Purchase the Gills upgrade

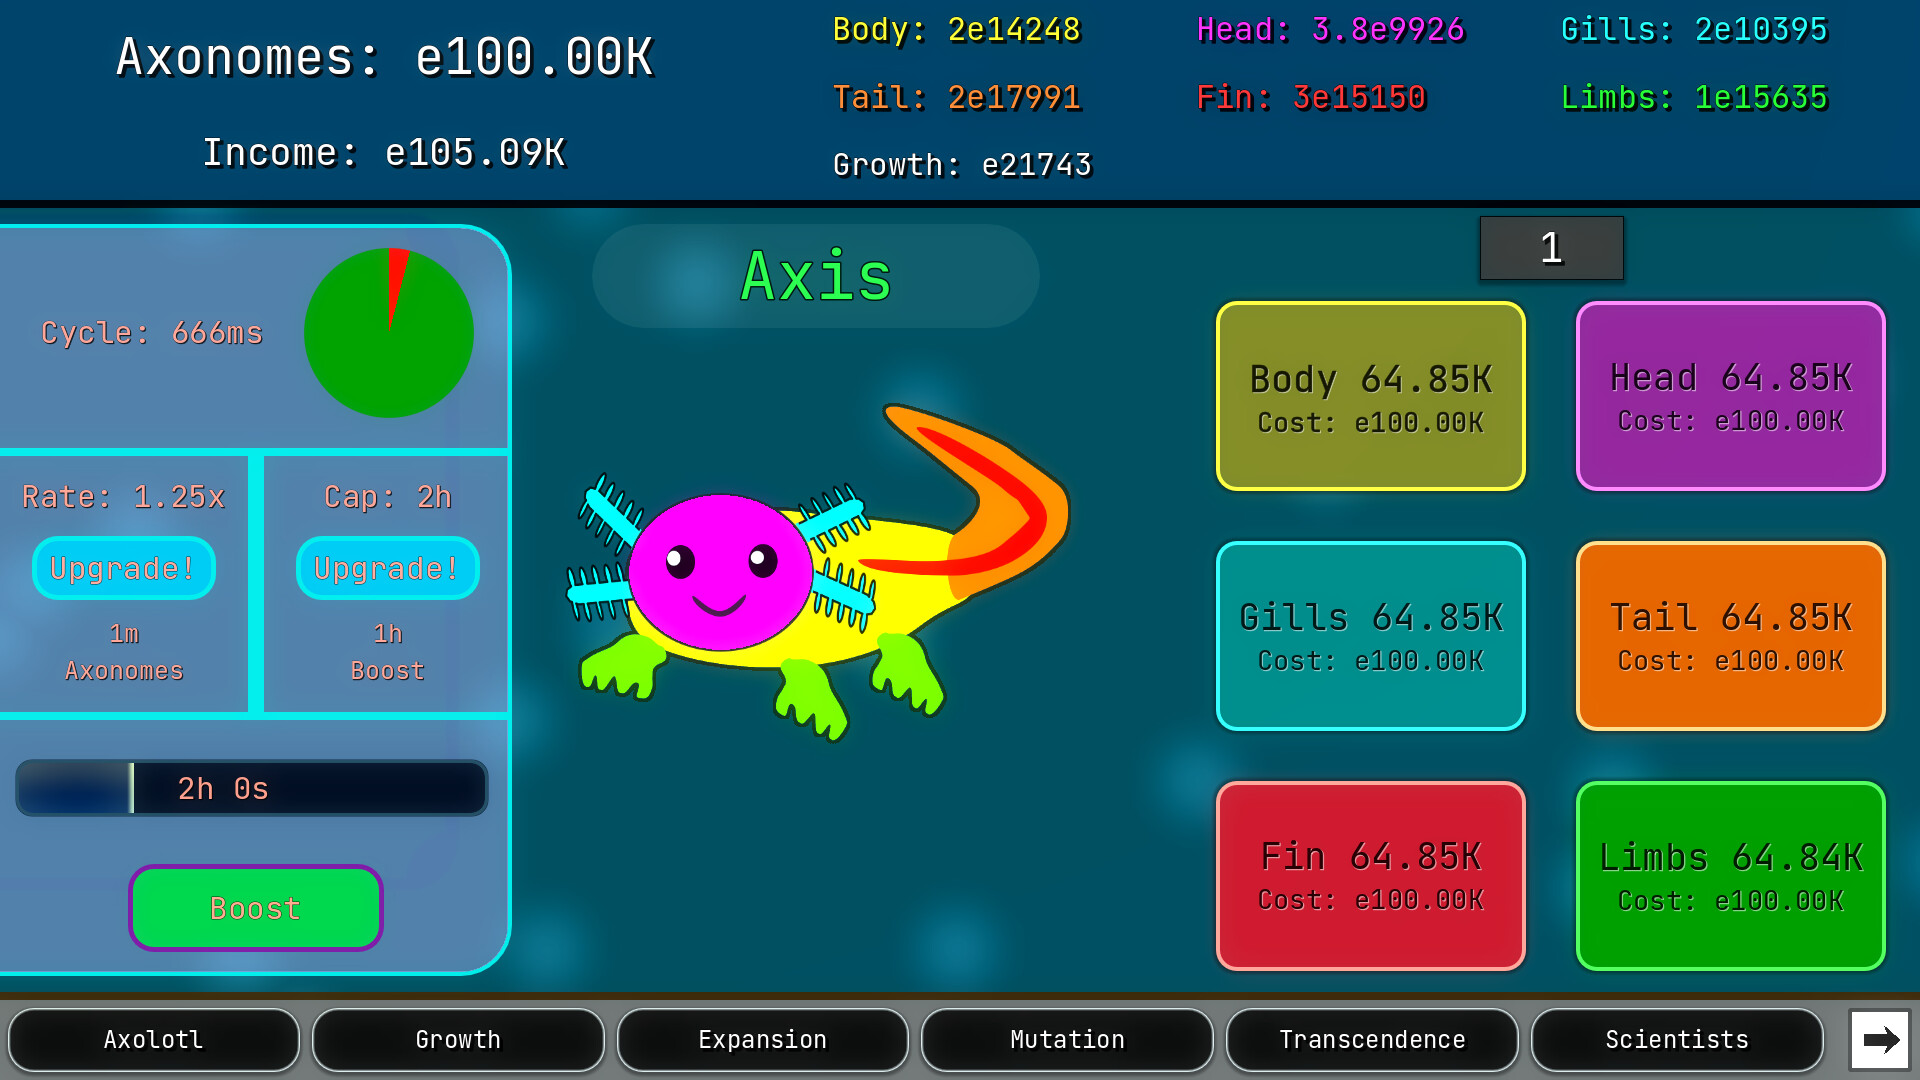(x=1371, y=636)
